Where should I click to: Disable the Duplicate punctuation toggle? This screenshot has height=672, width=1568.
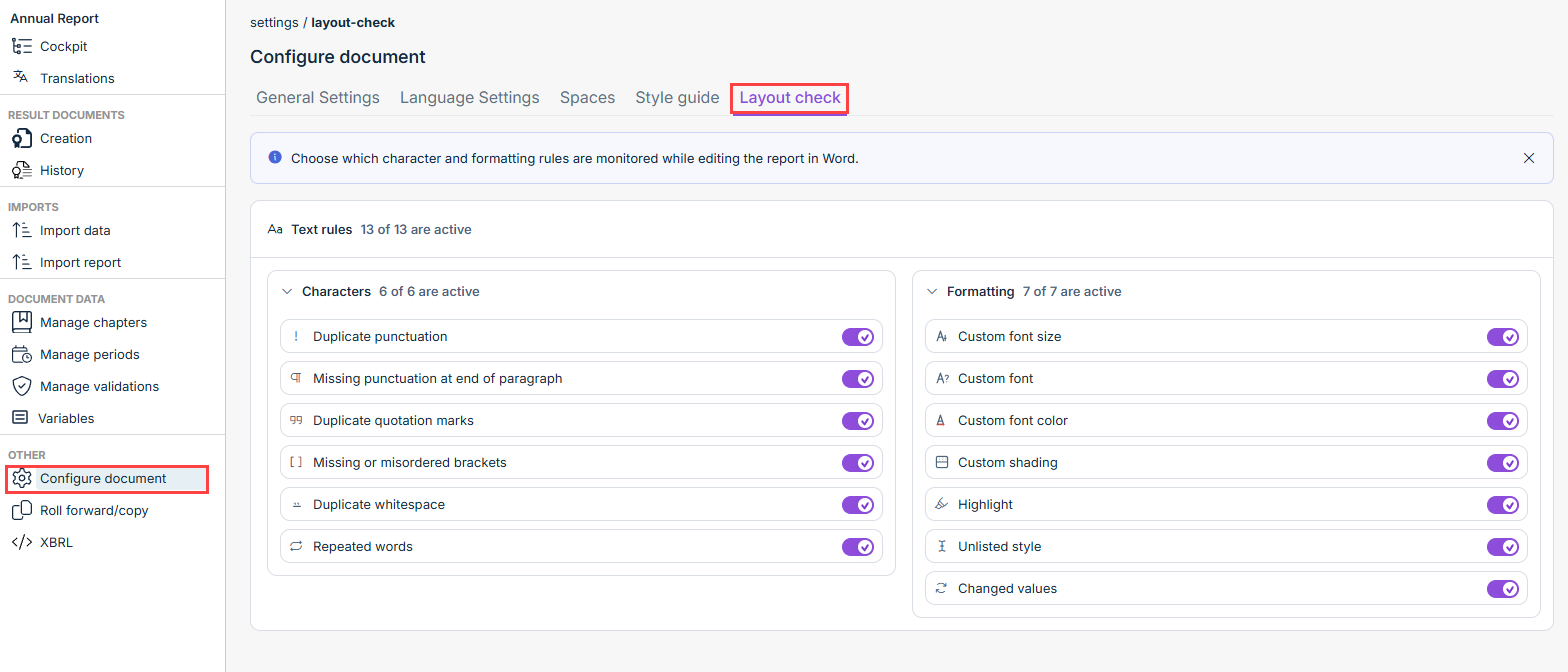tap(858, 337)
